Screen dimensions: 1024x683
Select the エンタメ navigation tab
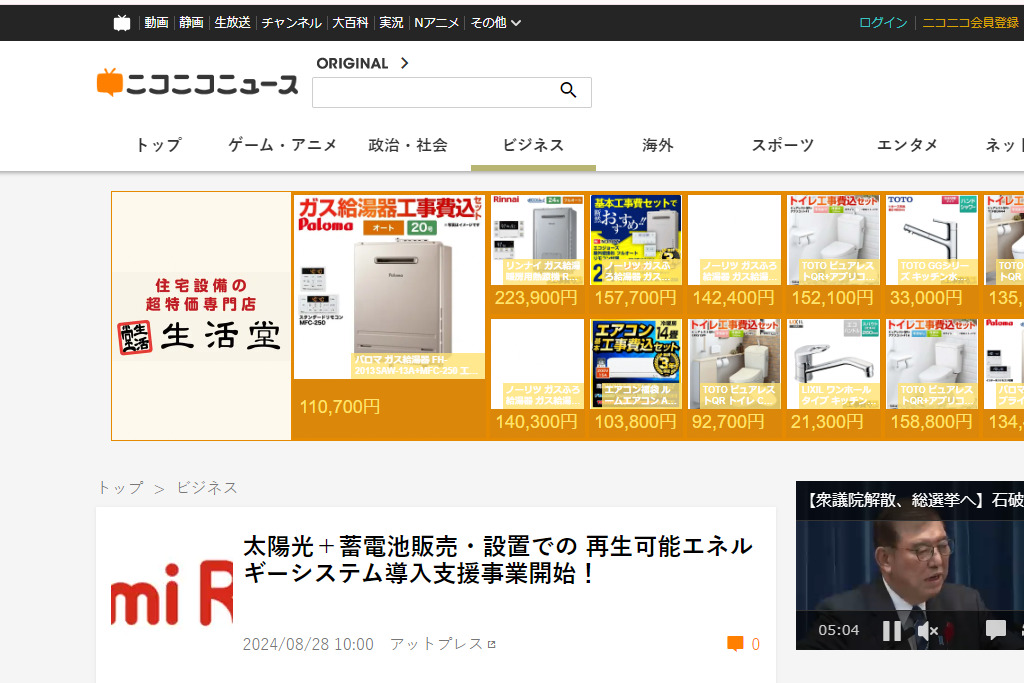(908, 145)
